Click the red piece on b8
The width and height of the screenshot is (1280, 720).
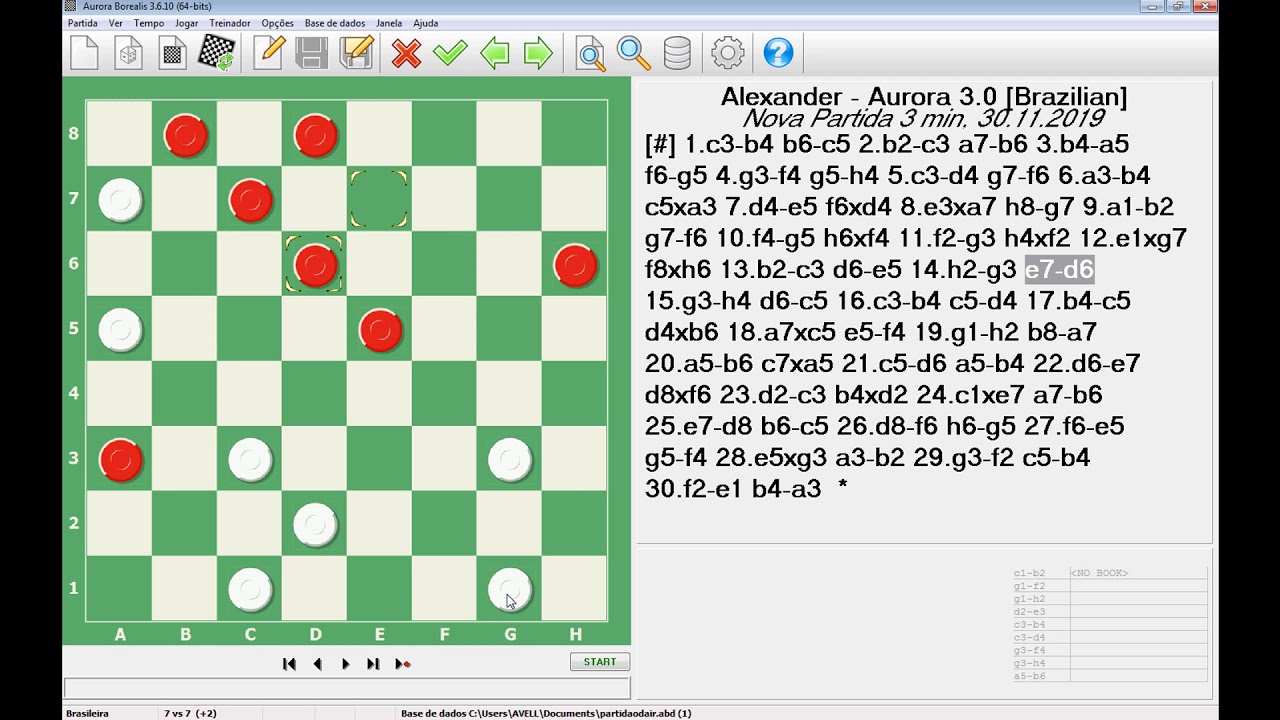point(186,135)
